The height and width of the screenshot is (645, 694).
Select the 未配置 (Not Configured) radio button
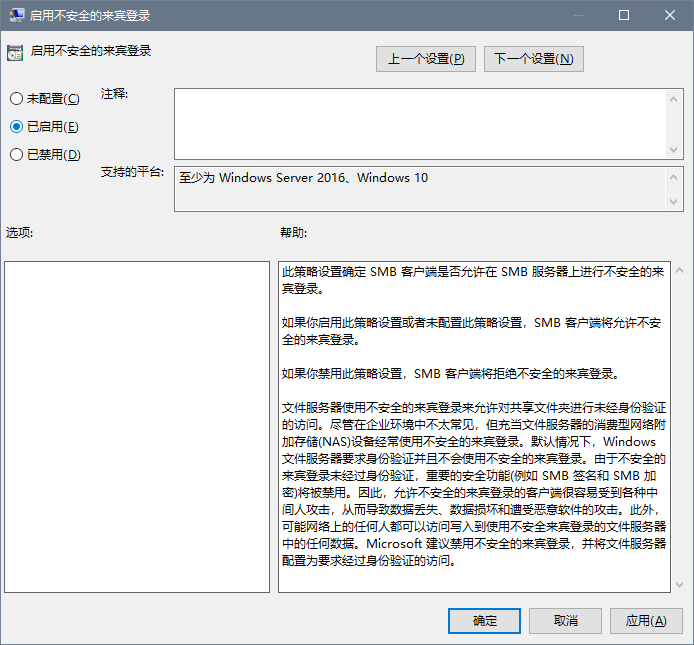click(x=16, y=99)
